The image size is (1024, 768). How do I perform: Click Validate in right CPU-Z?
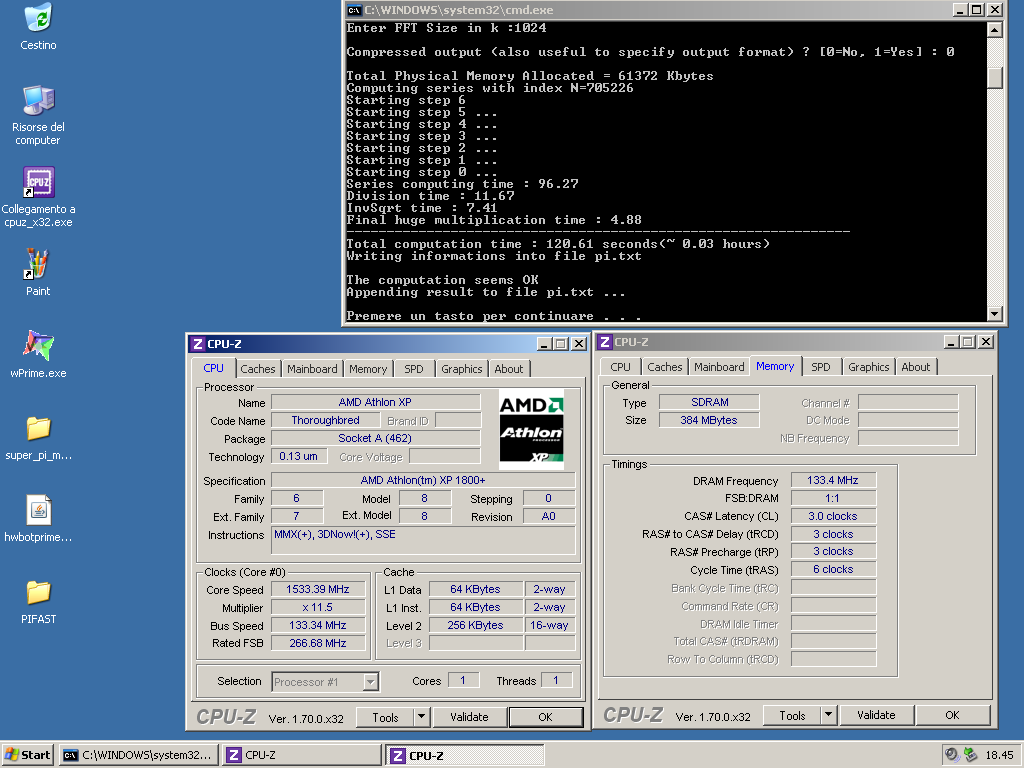pyautogui.click(x=876, y=715)
